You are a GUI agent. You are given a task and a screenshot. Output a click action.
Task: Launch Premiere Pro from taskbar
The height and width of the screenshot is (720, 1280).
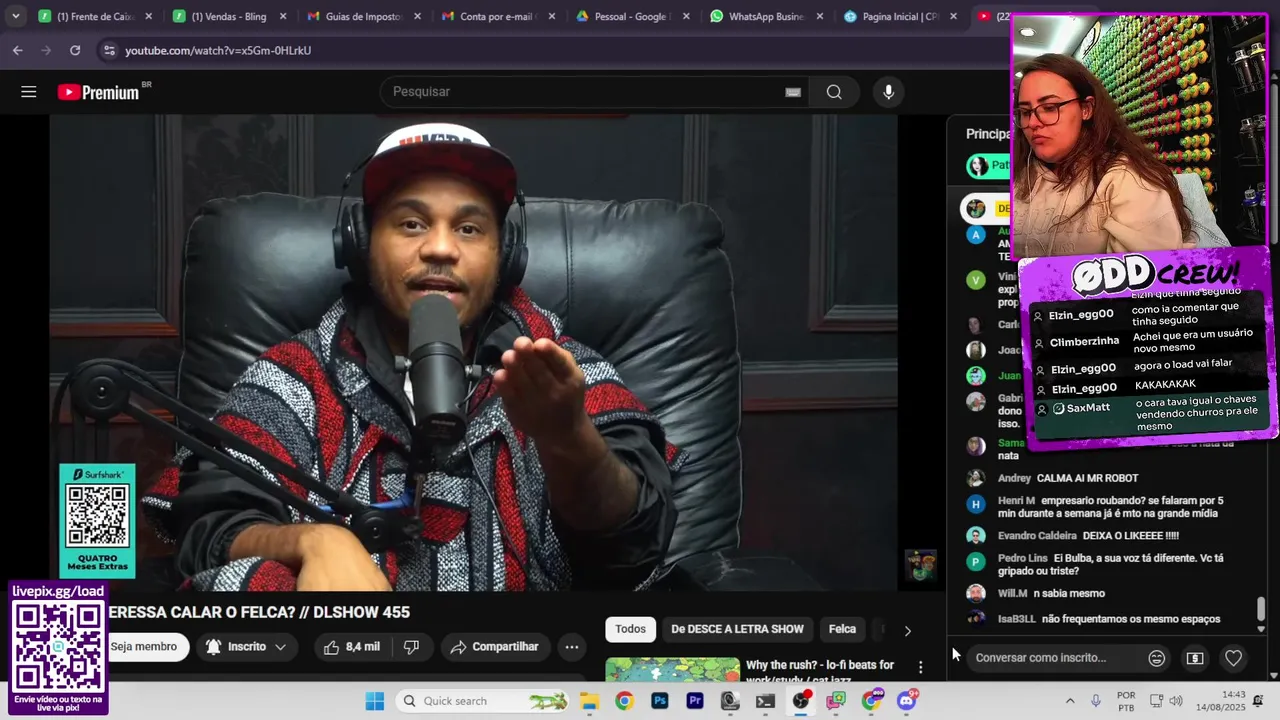coord(694,701)
